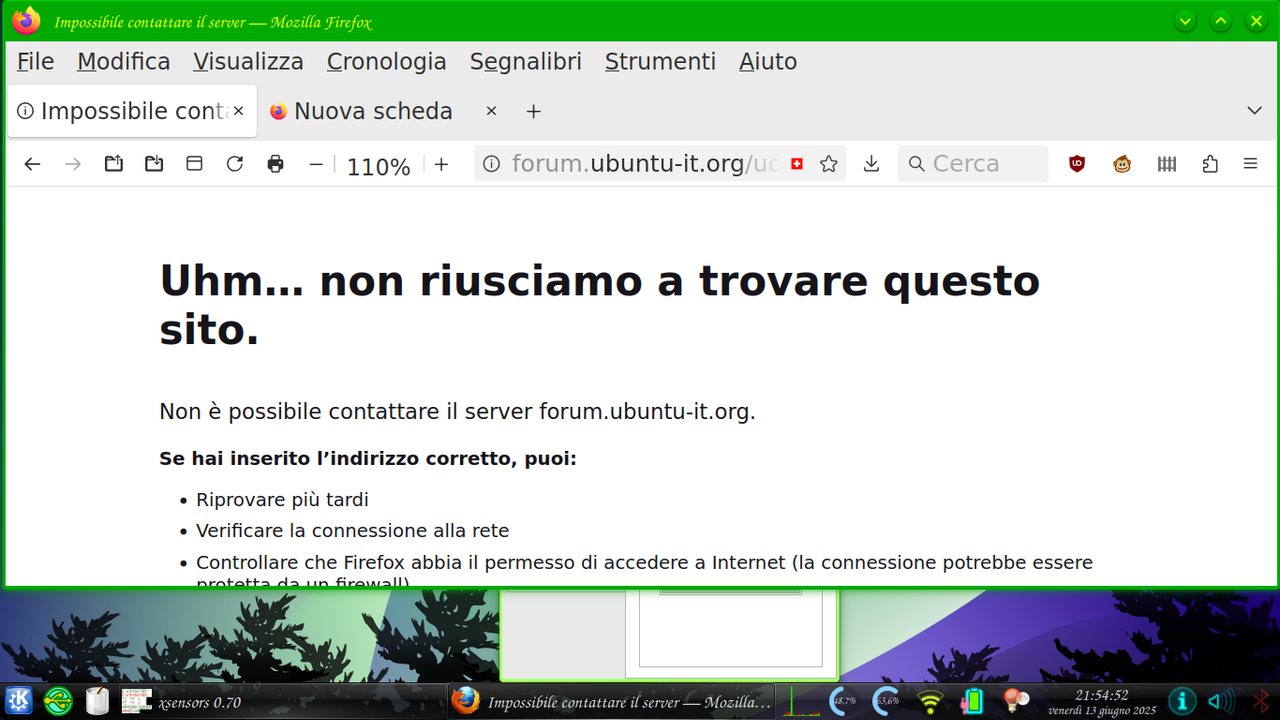
Task: Click the 63,6% circular usage monitor
Action: coord(886,701)
